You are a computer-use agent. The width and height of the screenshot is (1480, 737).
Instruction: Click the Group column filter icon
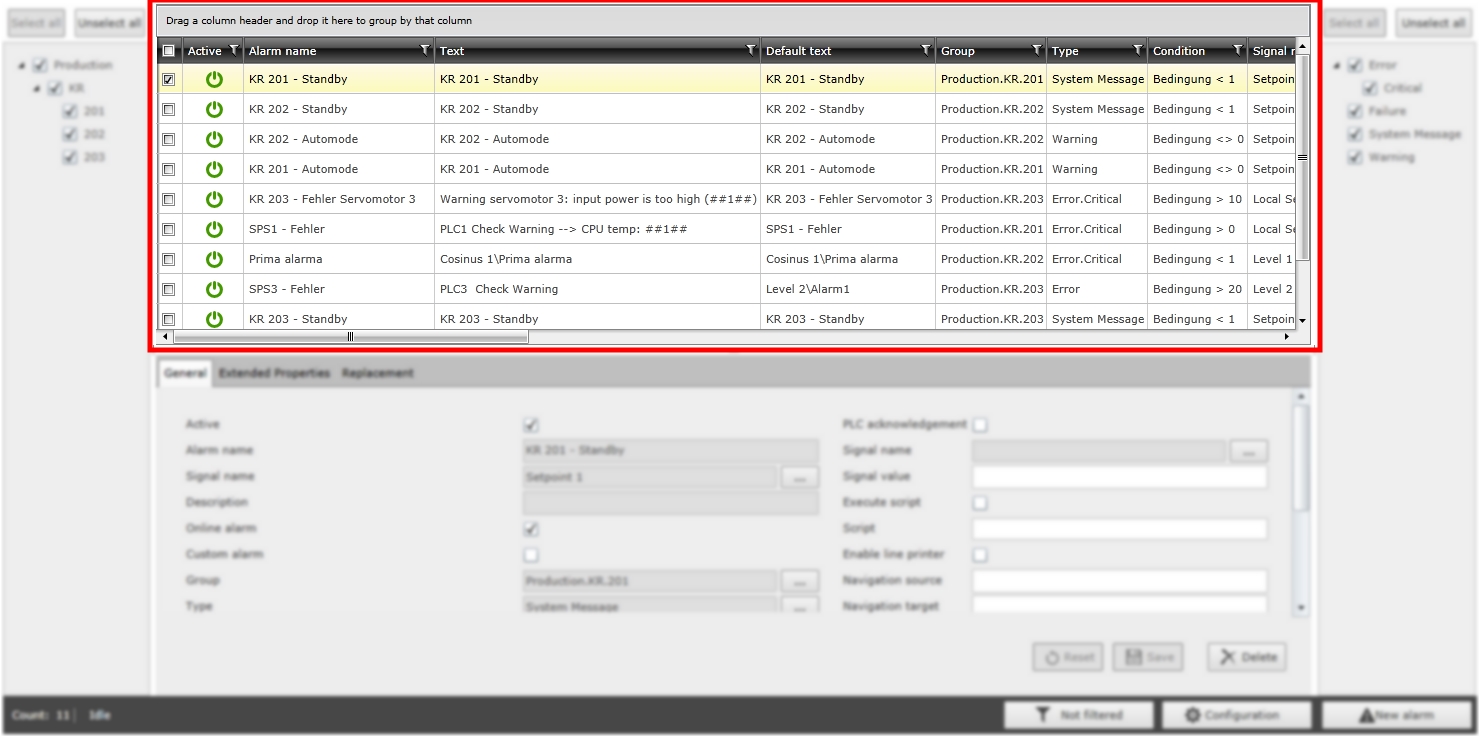click(1036, 50)
